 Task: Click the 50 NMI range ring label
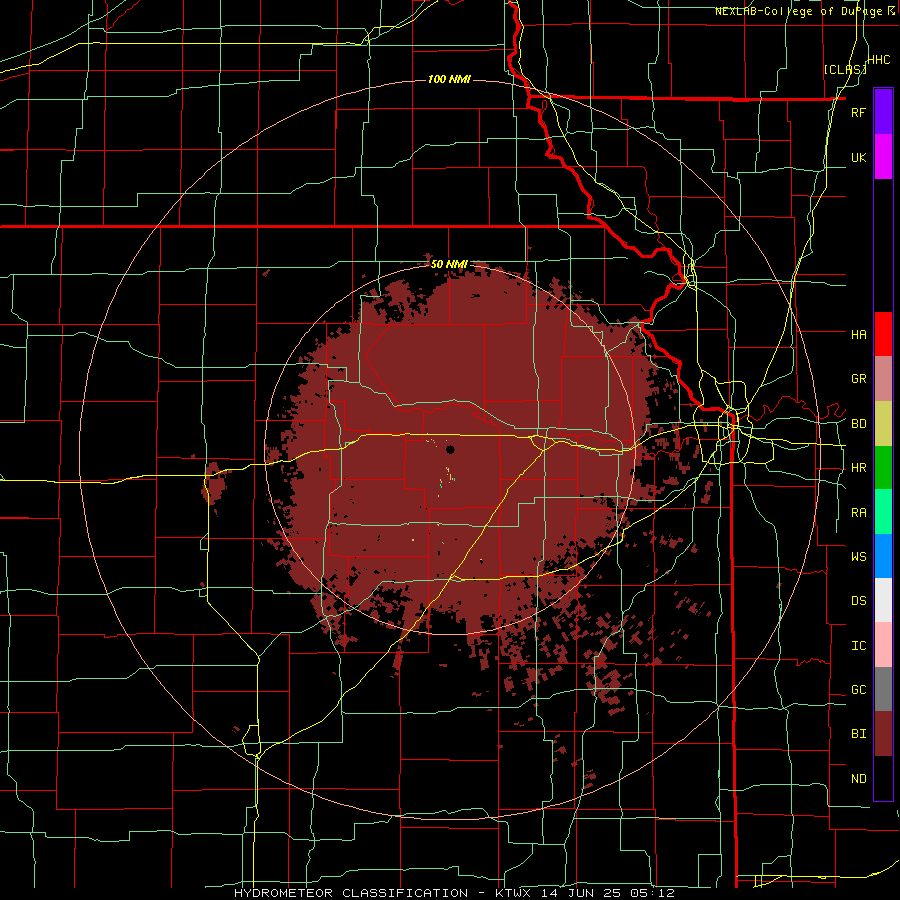pos(449,265)
